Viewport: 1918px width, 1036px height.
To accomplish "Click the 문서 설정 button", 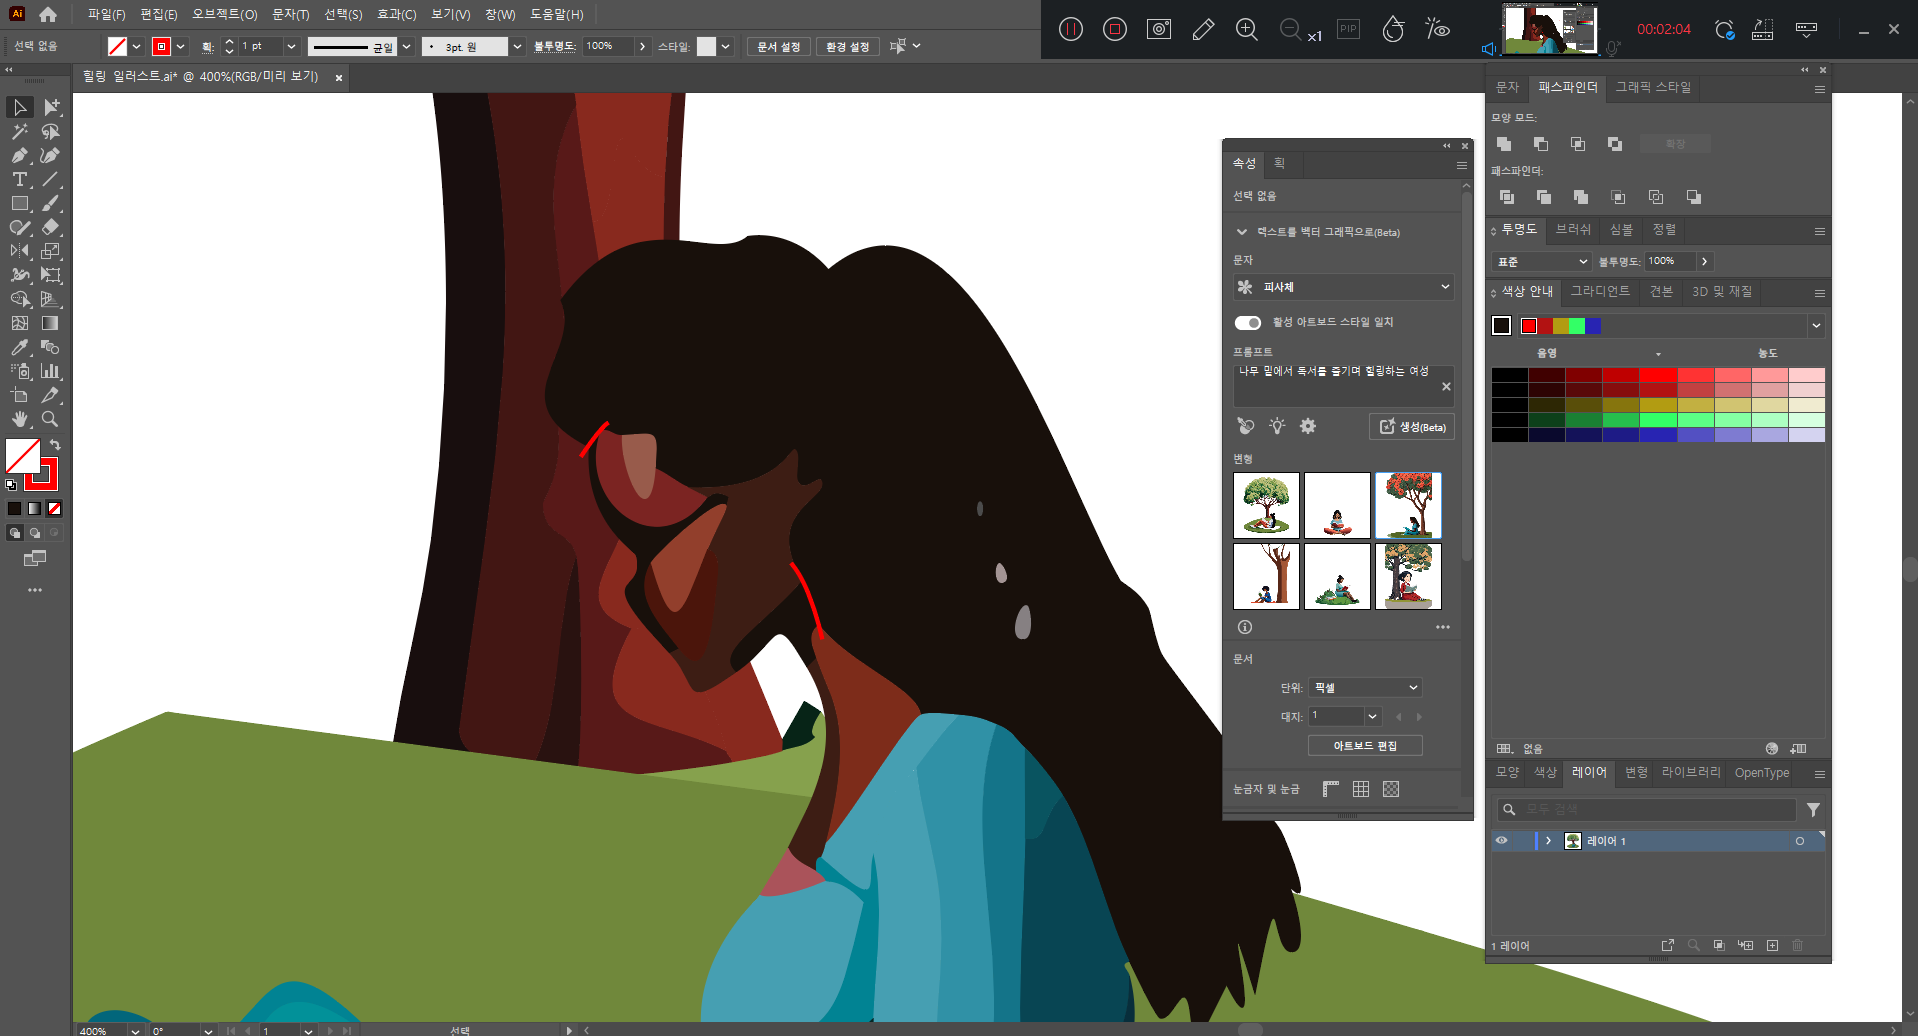I will click(x=778, y=47).
